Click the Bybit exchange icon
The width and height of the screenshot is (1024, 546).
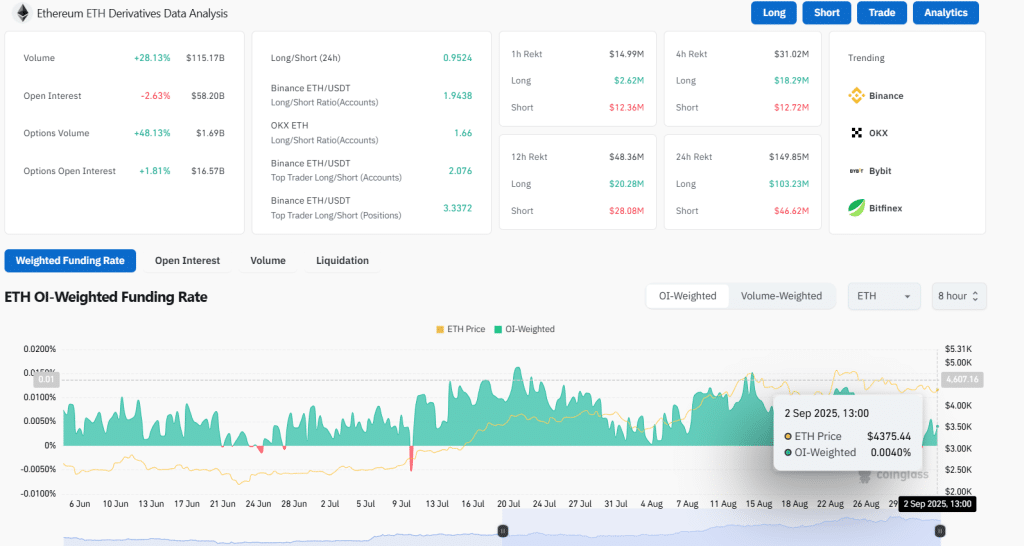pos(856,171)
